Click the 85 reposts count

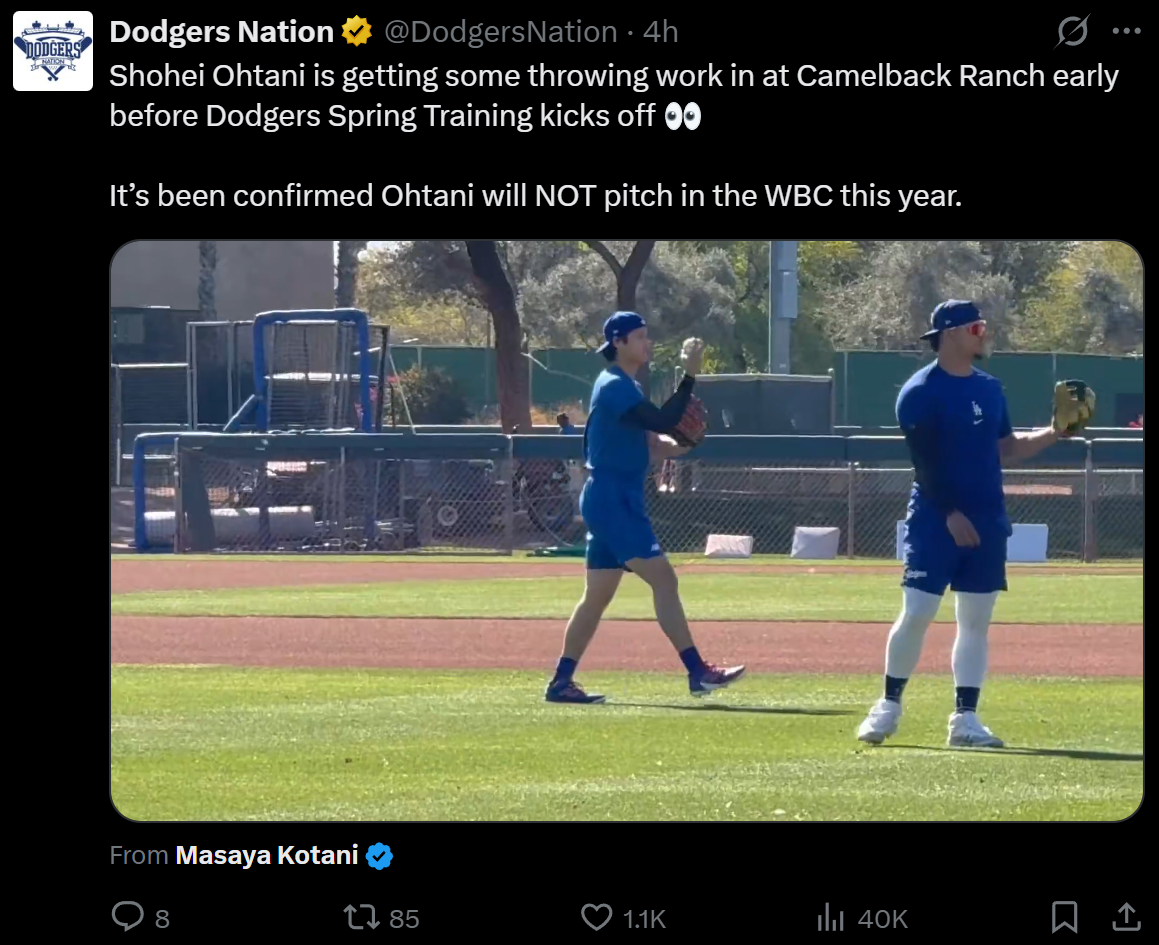(404, 918)
